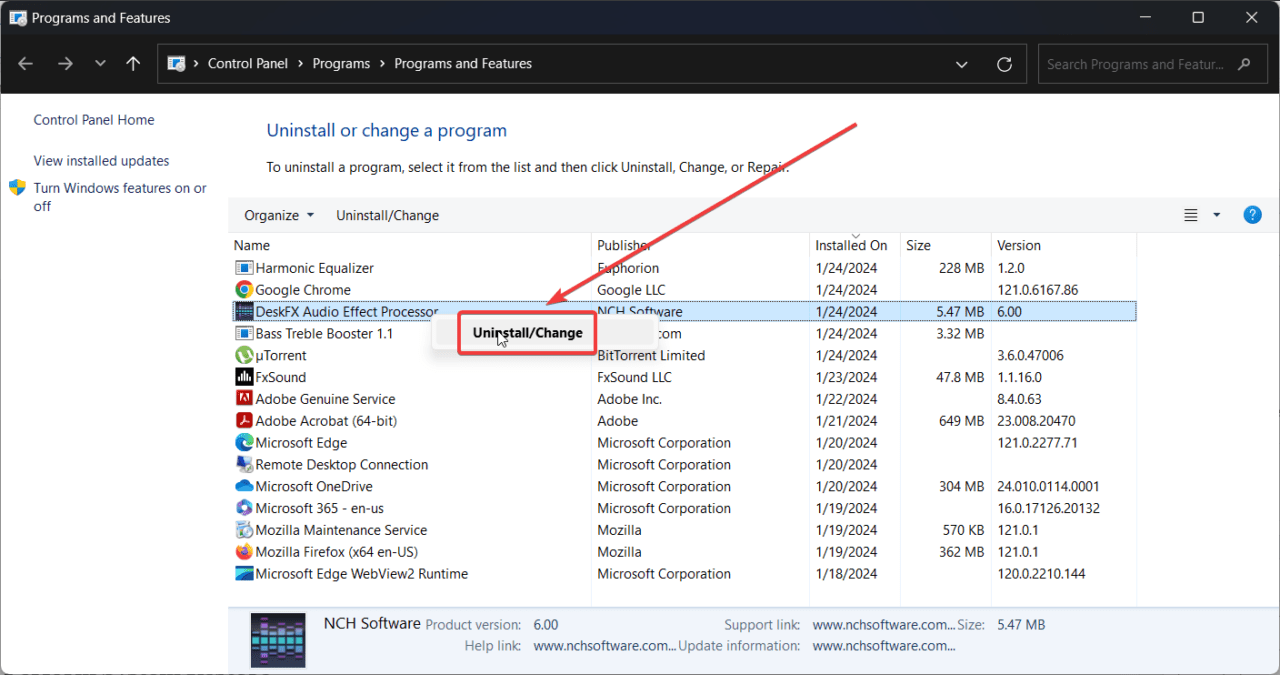This screenshot has width=1280, height=675.
Task: Select the Adobe Acrobat (64-bit) icon
Action: tap(244, 421)
